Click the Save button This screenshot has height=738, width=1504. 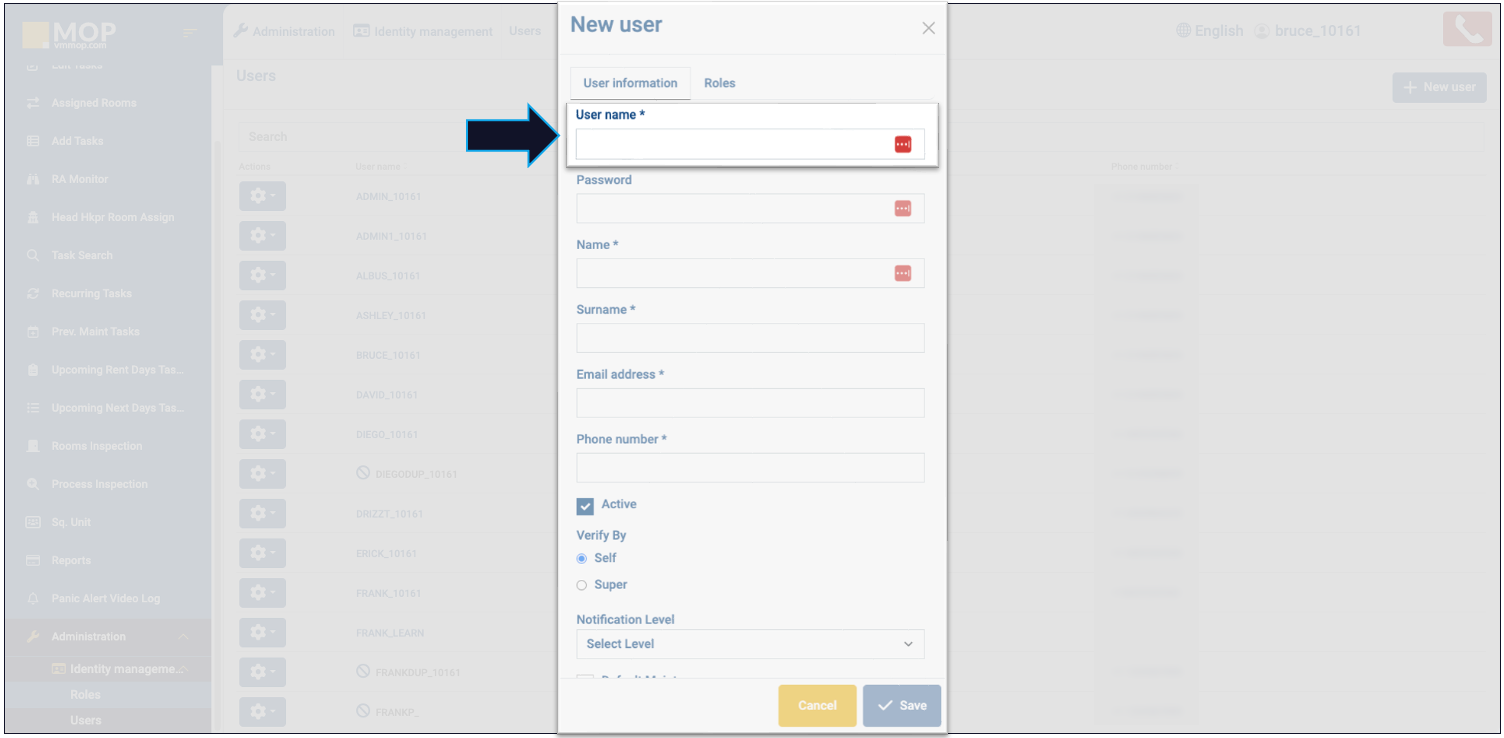[x=901, y=706]
